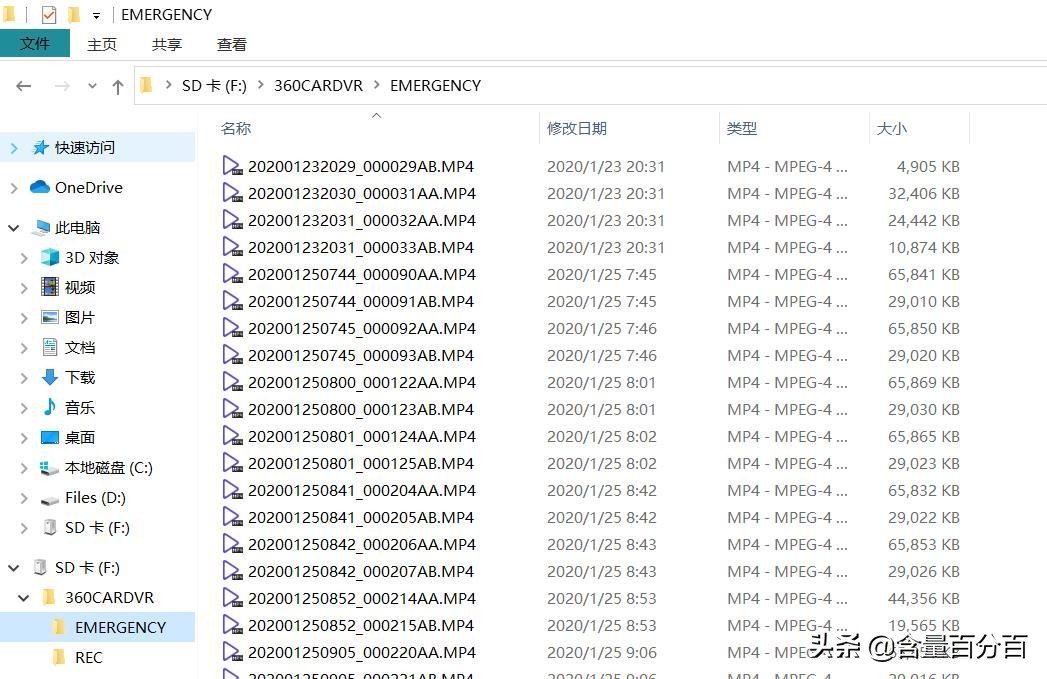The height and width of the screenshot is (679, 1047).
Task: Switch to the 查看 (View) ribbon tab
Action: 231,44
